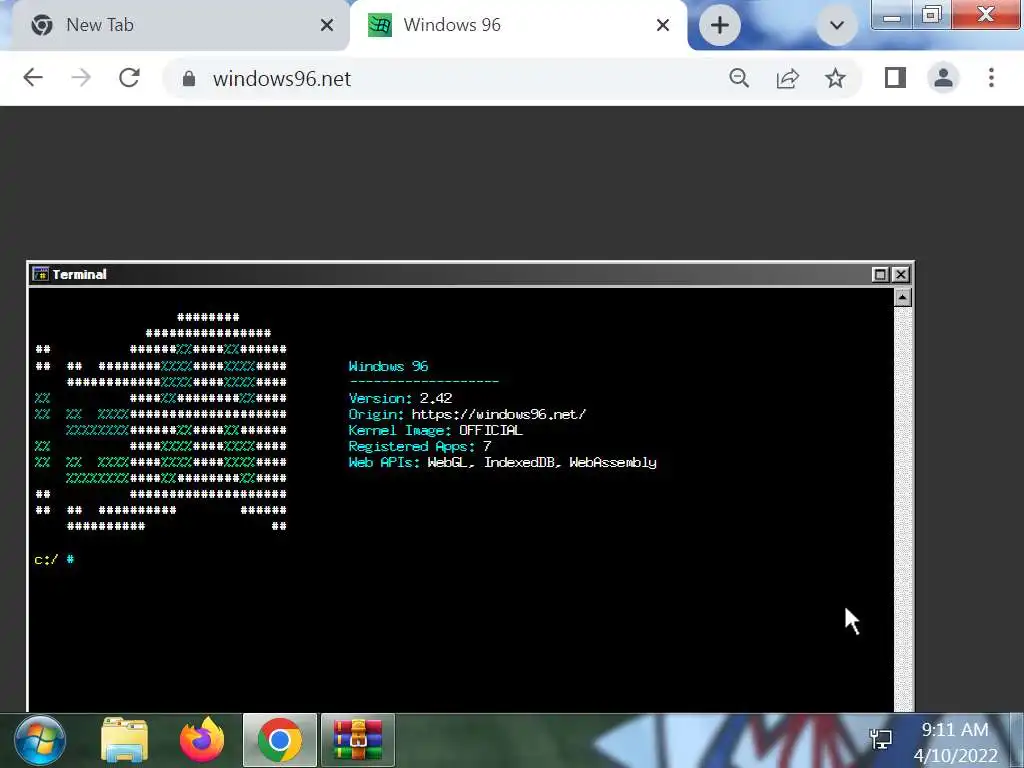Open the taskbar clock showing 9:11 AM
This screenshot has height=768, width=1024.
point(955,743)
